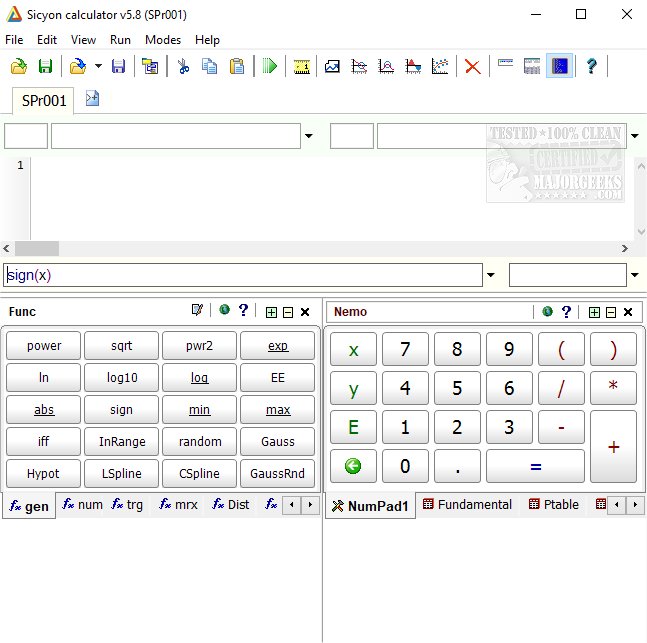Switch to the Fundamental tab
Image resolution: width=647 pixels, height=643 pixels.
(467, 504)
